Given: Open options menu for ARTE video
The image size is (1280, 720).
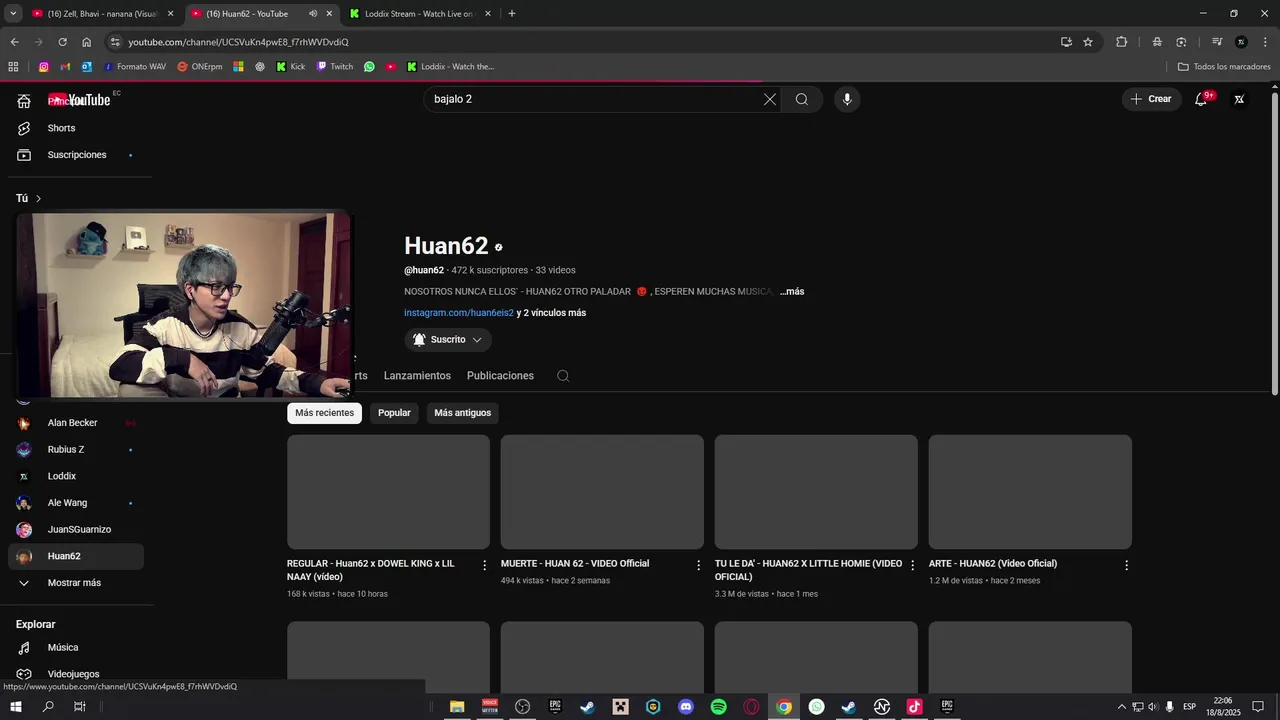Looking at the screenshot, I should point(1126,565).
